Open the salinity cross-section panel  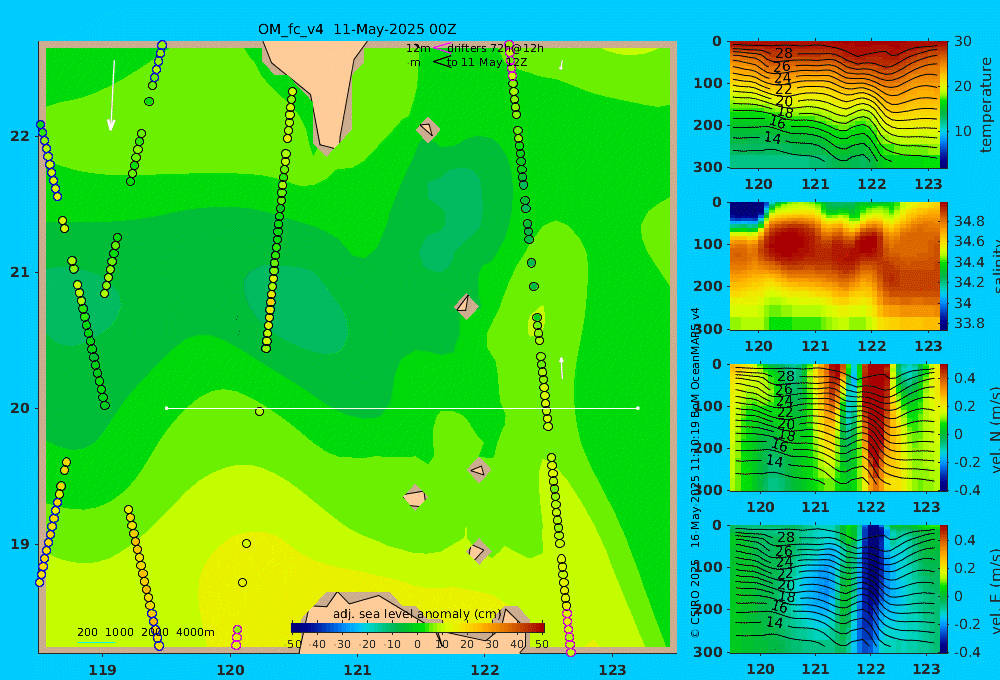[x=833, y=266]
